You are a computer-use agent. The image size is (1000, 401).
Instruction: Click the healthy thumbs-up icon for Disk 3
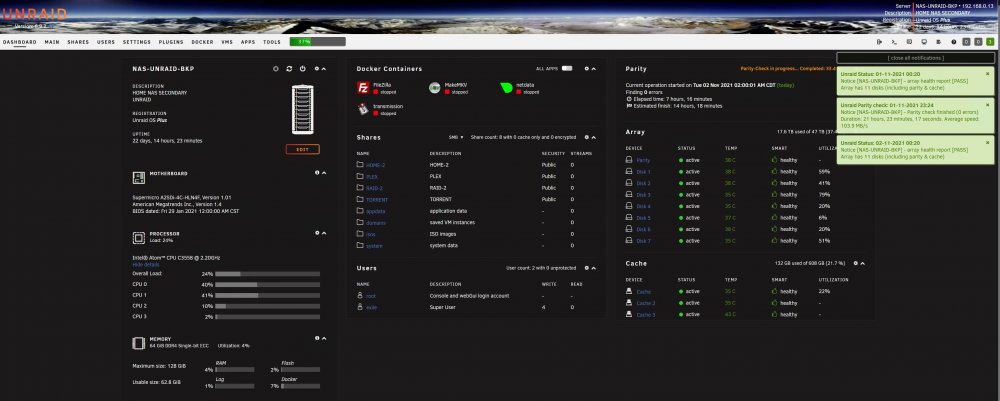click(774, 194)
